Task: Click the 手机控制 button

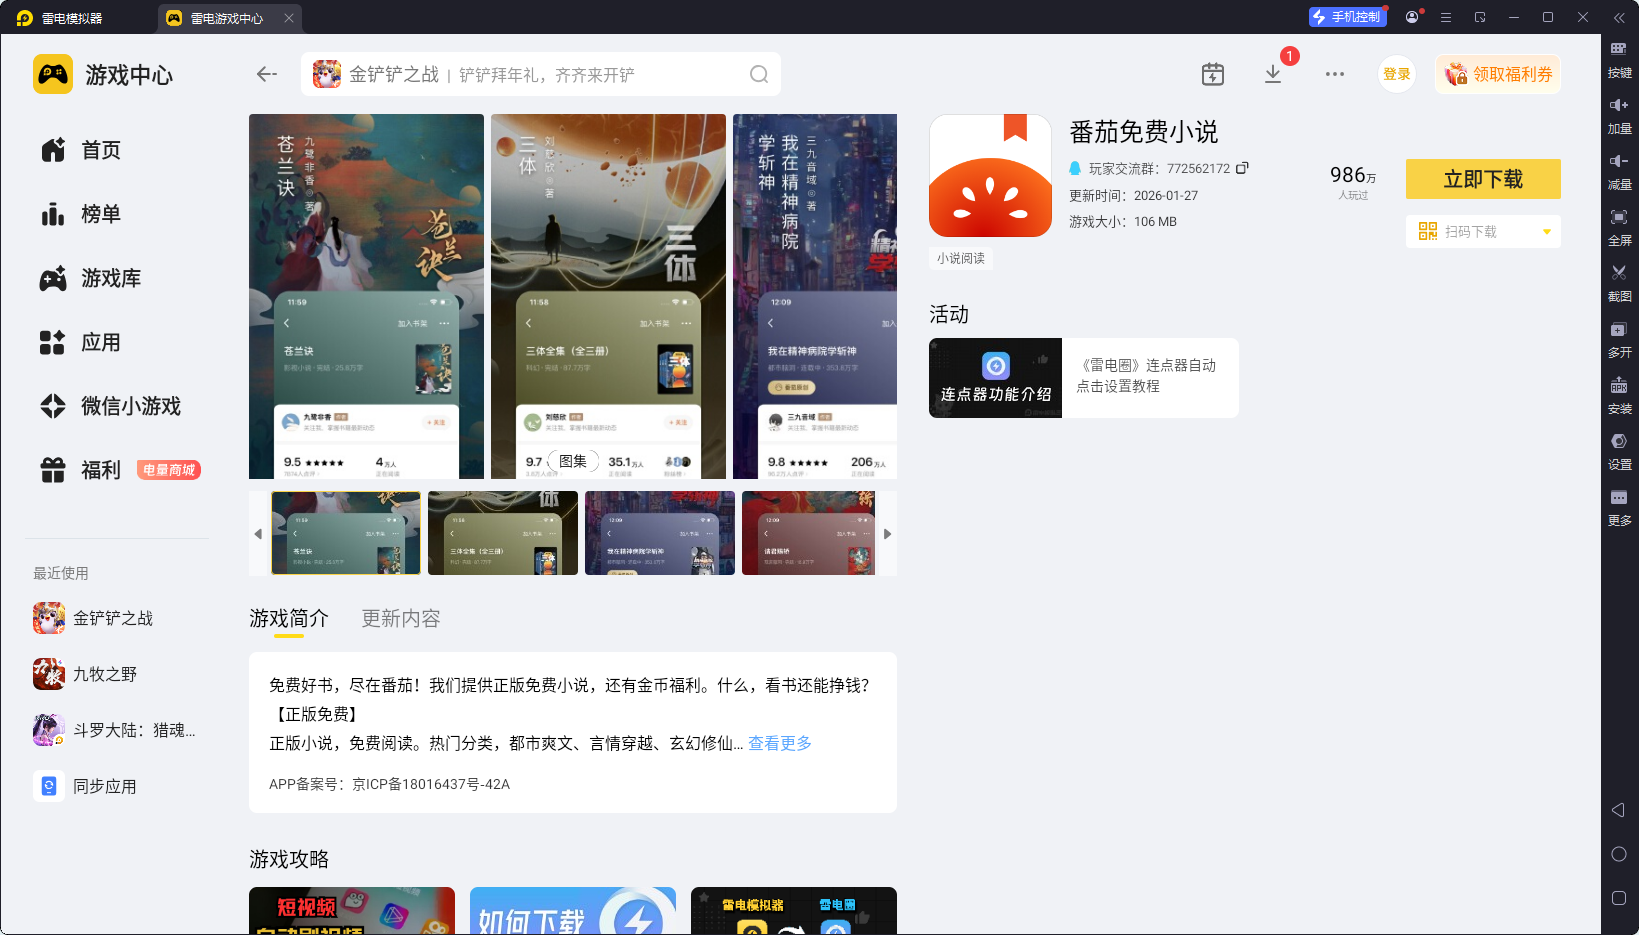Action: [1347, 17]
